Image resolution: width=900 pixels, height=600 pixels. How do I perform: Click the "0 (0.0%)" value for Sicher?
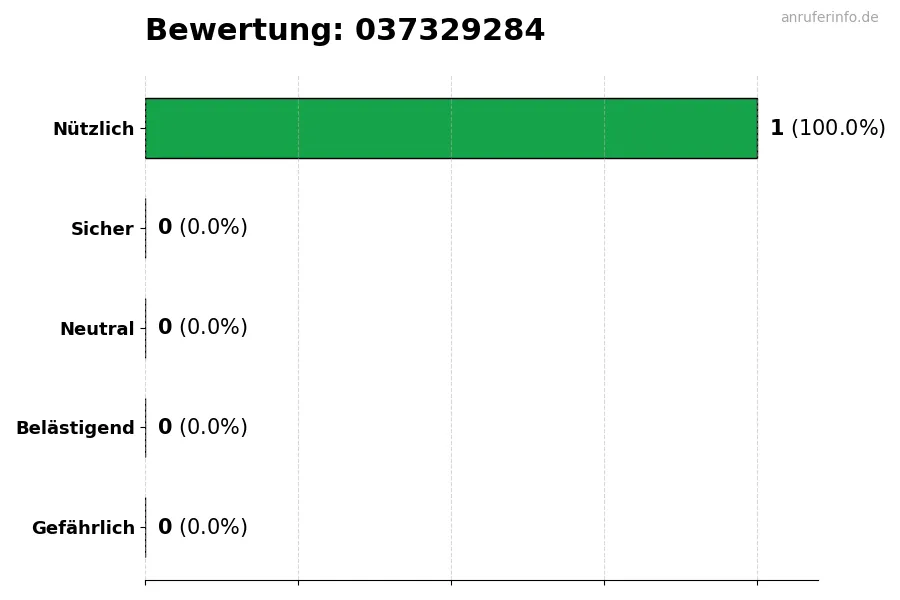coord(202,228)
